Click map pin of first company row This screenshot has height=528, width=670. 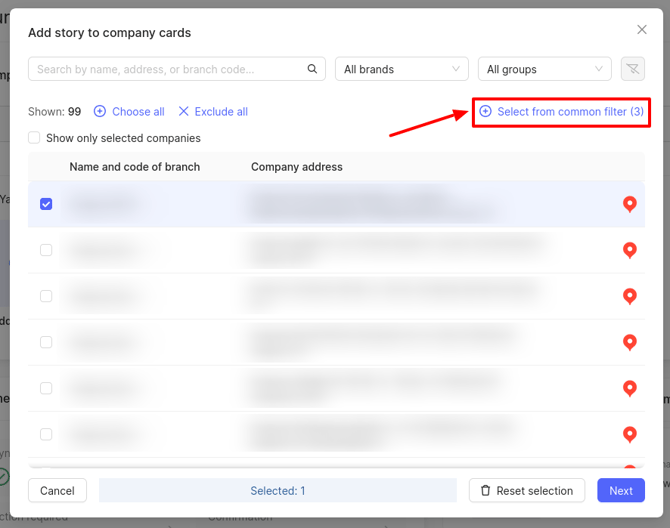pos(630,204)
